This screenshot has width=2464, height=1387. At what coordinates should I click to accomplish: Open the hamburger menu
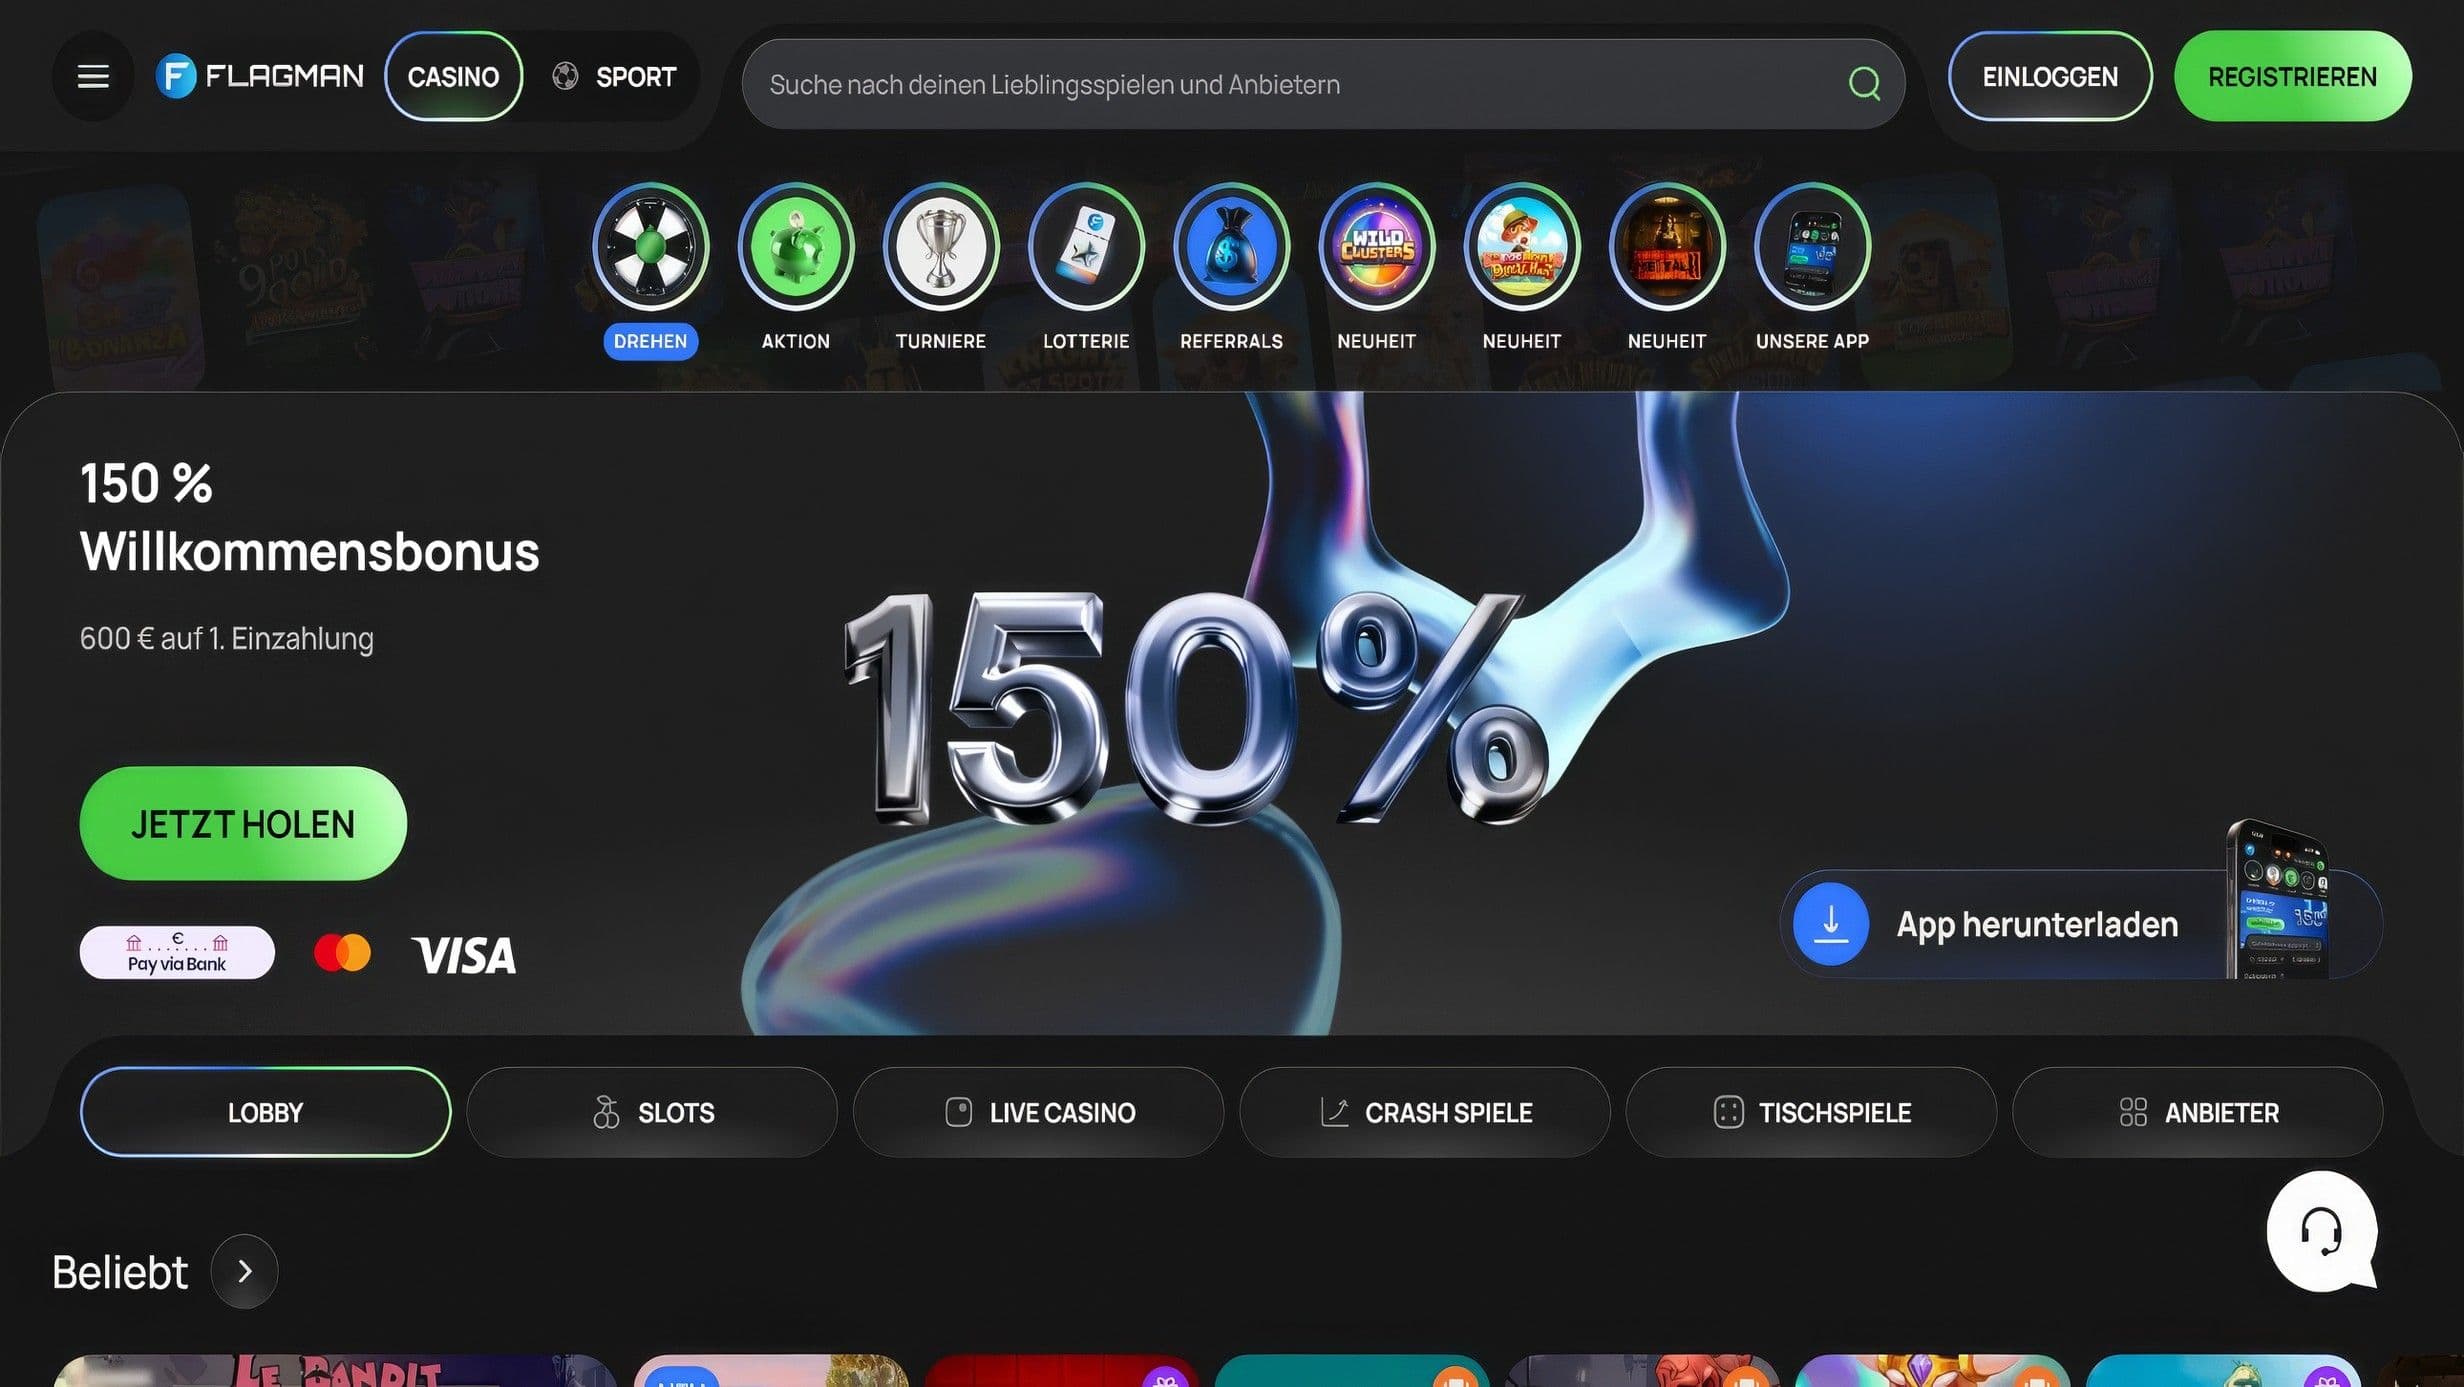tap(93, 76)
